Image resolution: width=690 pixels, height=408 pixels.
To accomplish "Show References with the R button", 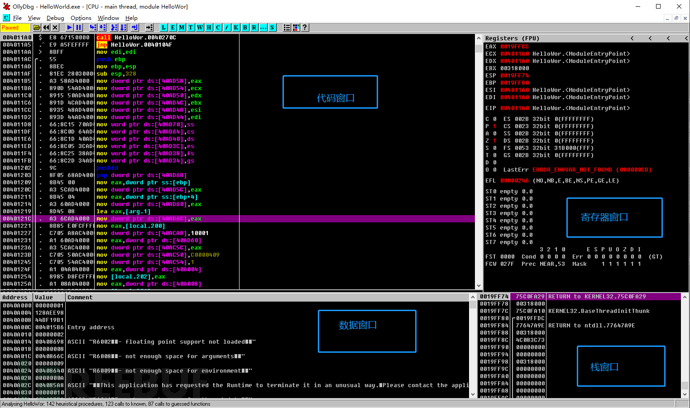I will click(x=254, y=27).
